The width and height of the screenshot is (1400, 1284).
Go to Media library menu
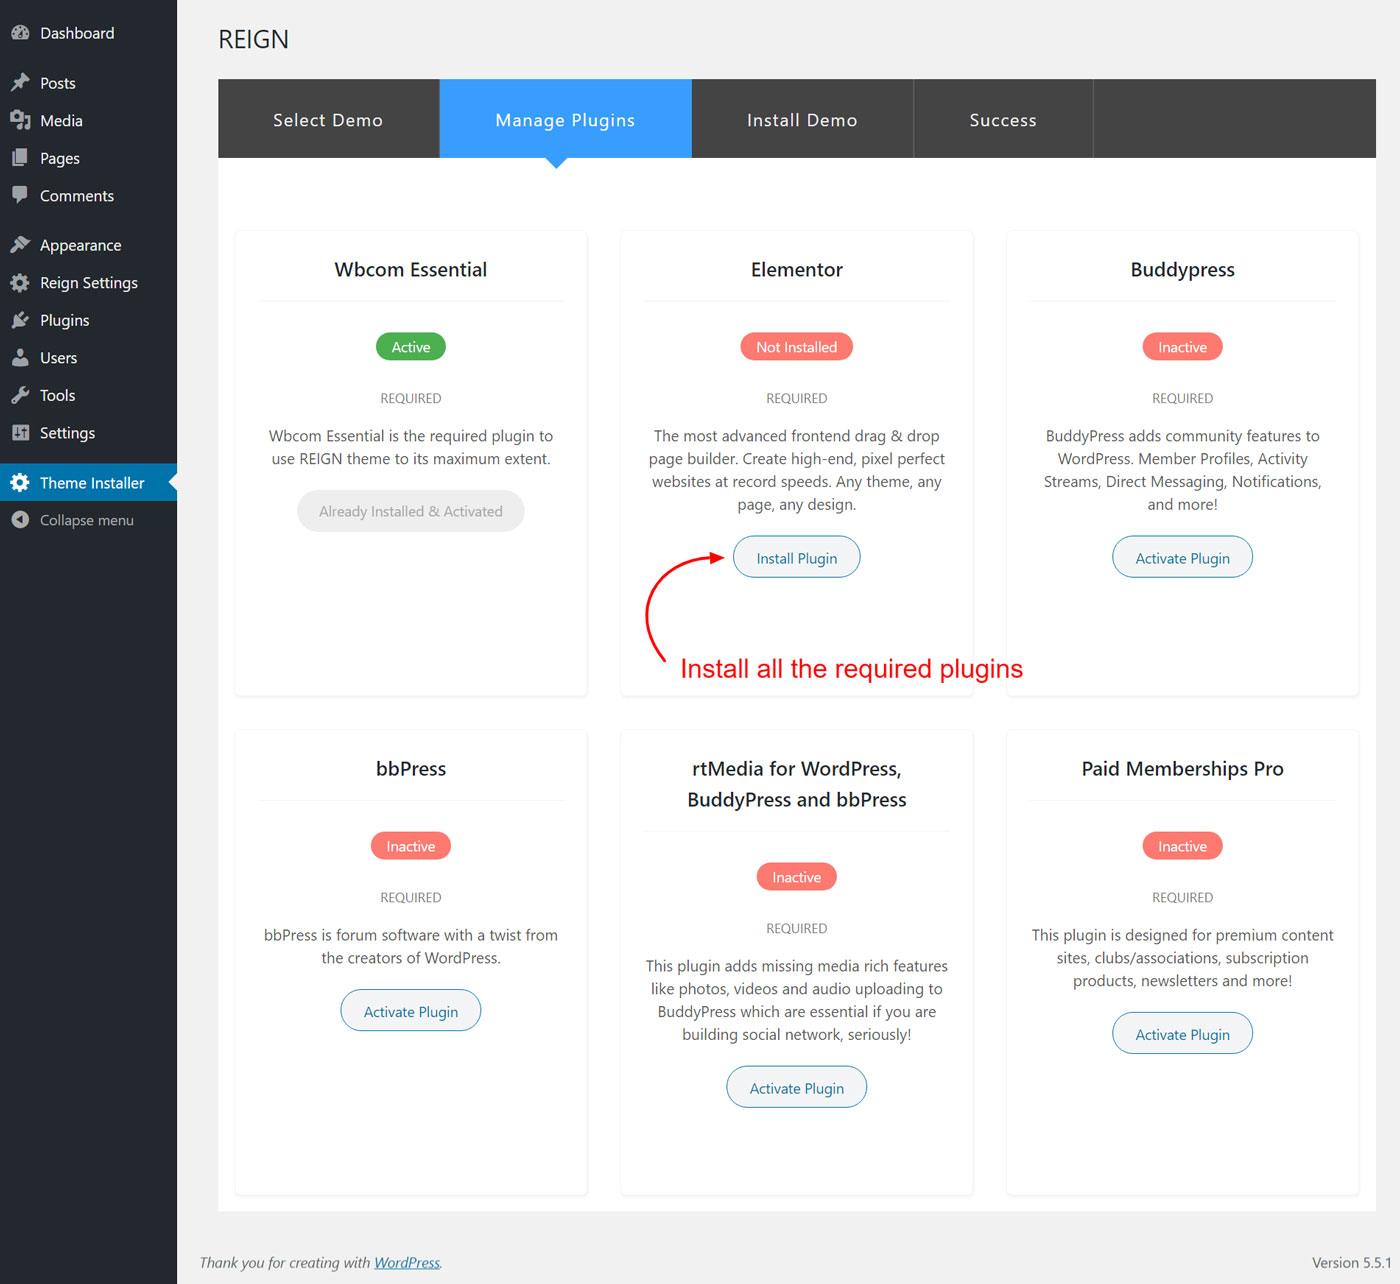tap(61, 120)
